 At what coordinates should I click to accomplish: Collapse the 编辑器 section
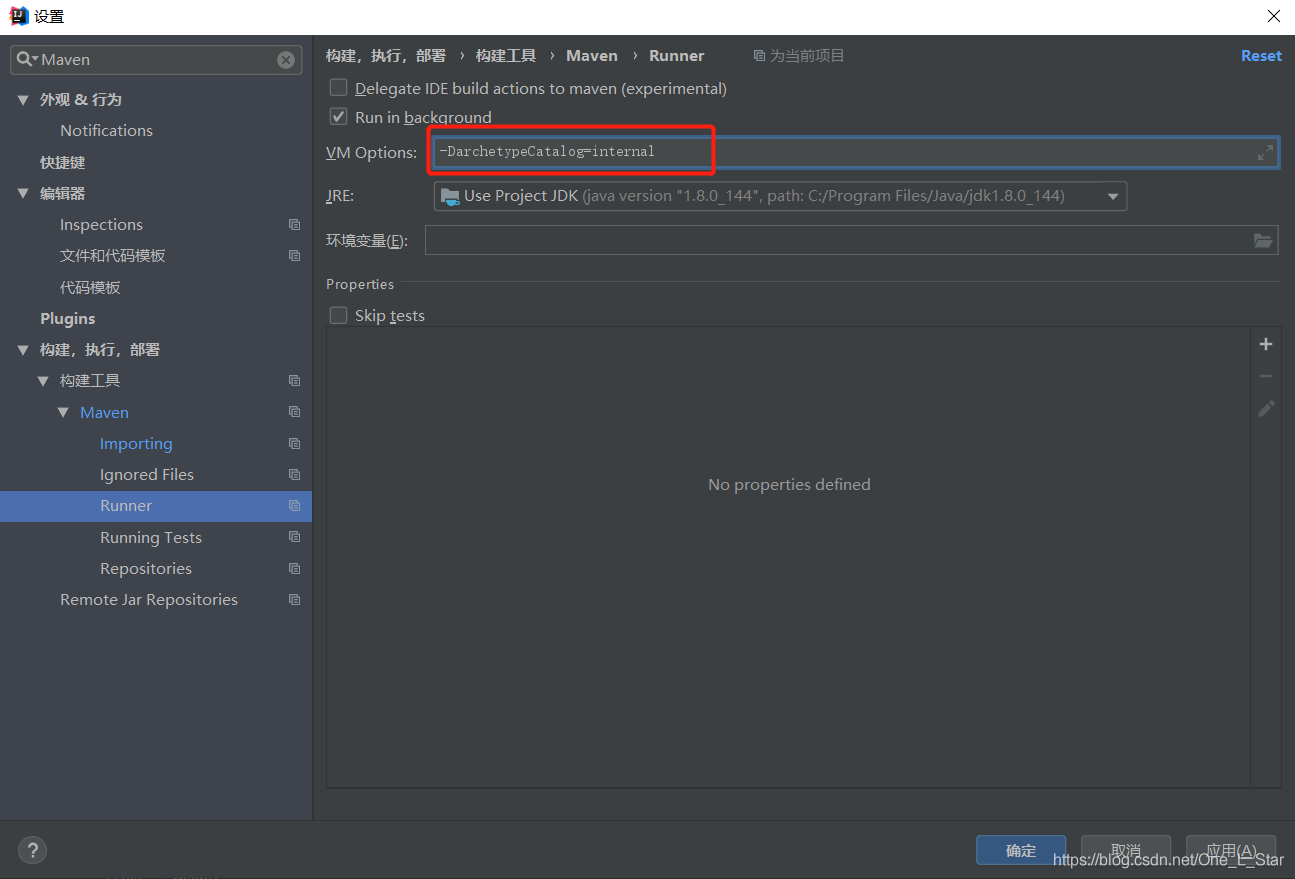[x=23, y=193]
